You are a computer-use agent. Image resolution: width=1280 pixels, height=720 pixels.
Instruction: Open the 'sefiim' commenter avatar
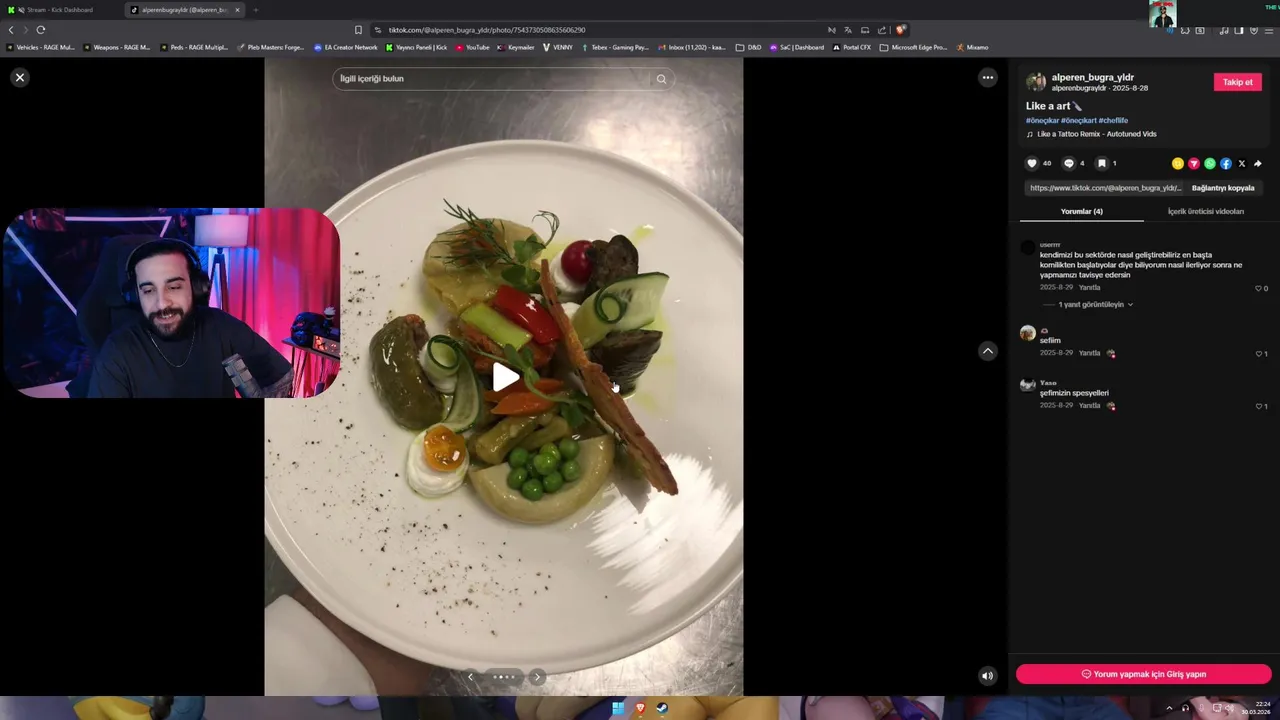(1027, 333)
